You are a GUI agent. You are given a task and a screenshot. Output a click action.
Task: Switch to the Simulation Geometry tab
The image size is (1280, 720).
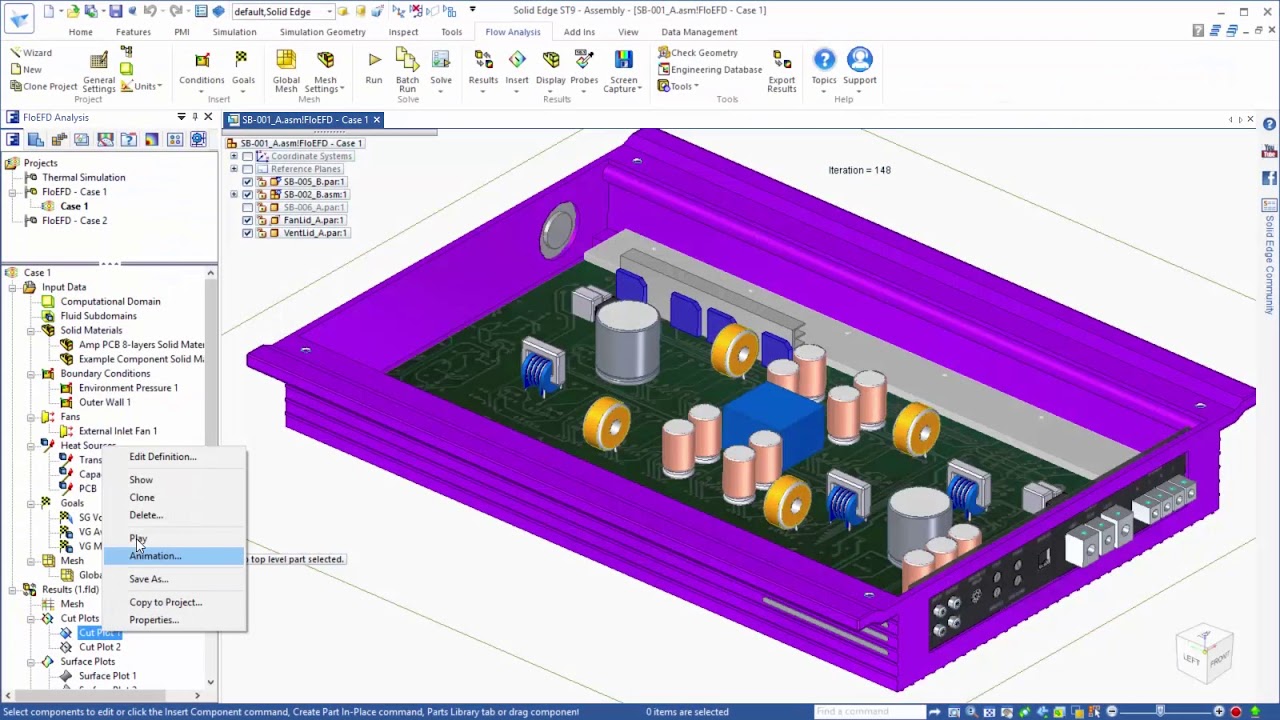click(322, 32)
